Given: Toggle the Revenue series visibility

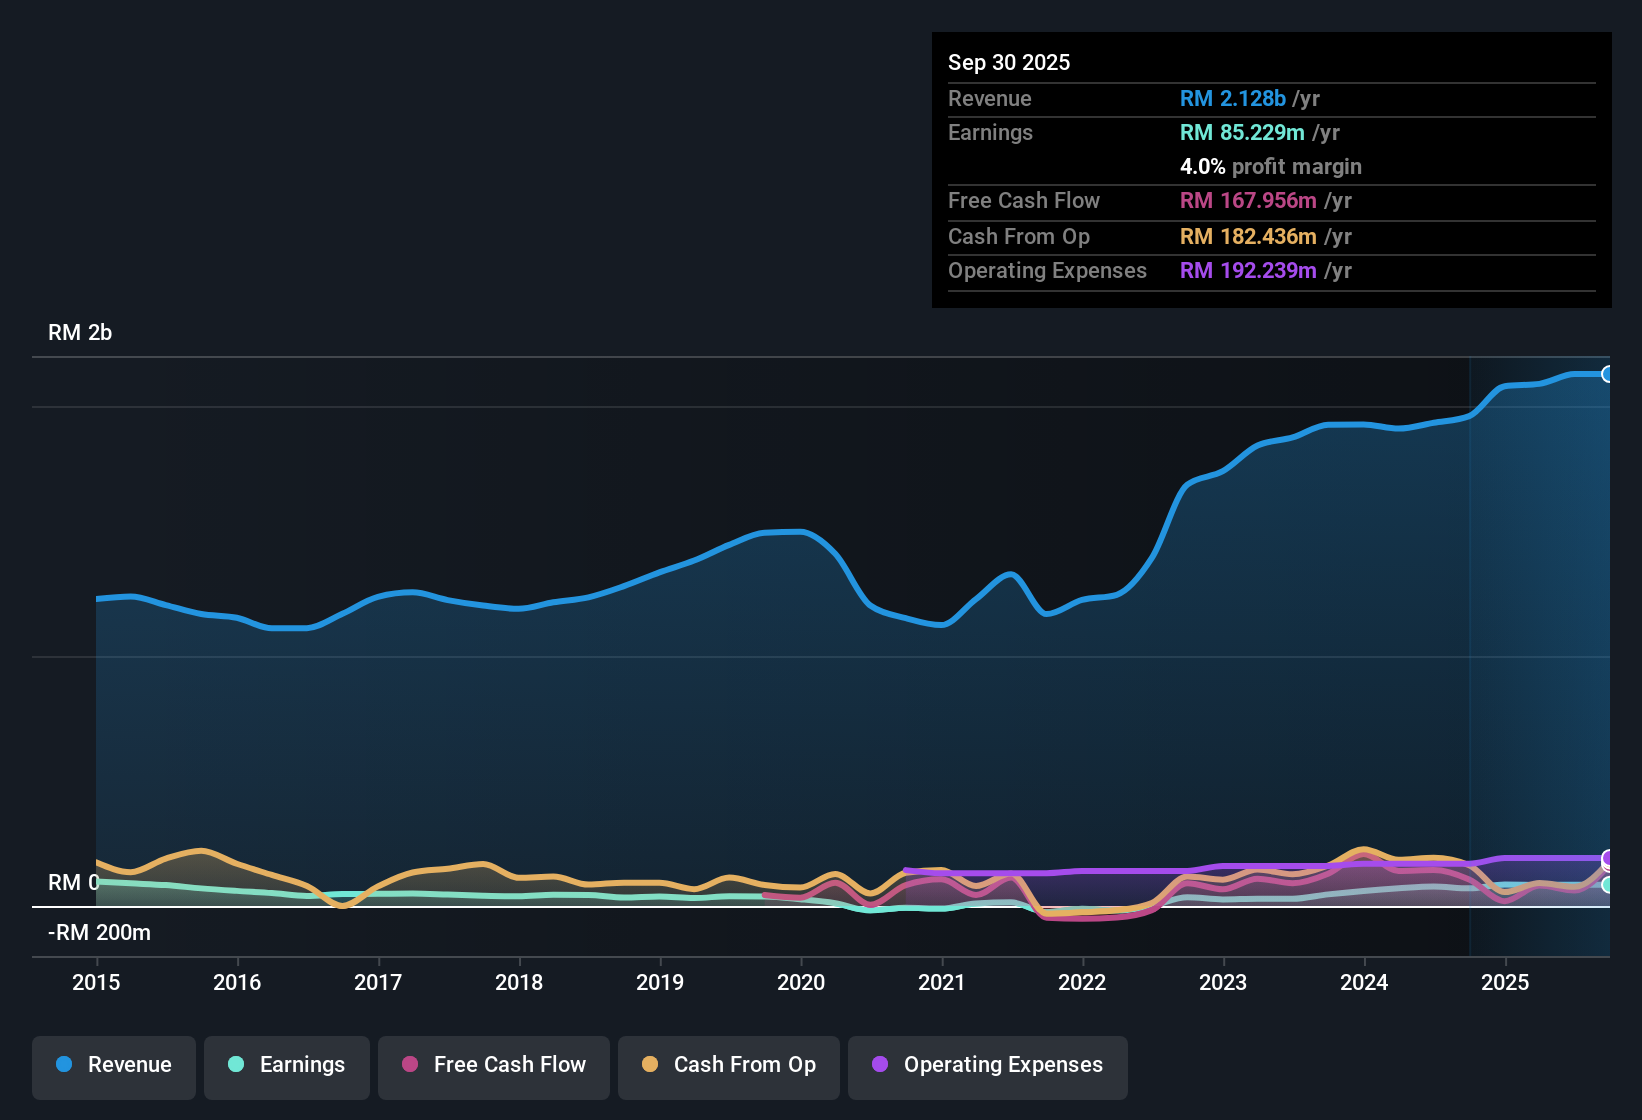Looking at the screenshot, I should (x=113, y=1065).
